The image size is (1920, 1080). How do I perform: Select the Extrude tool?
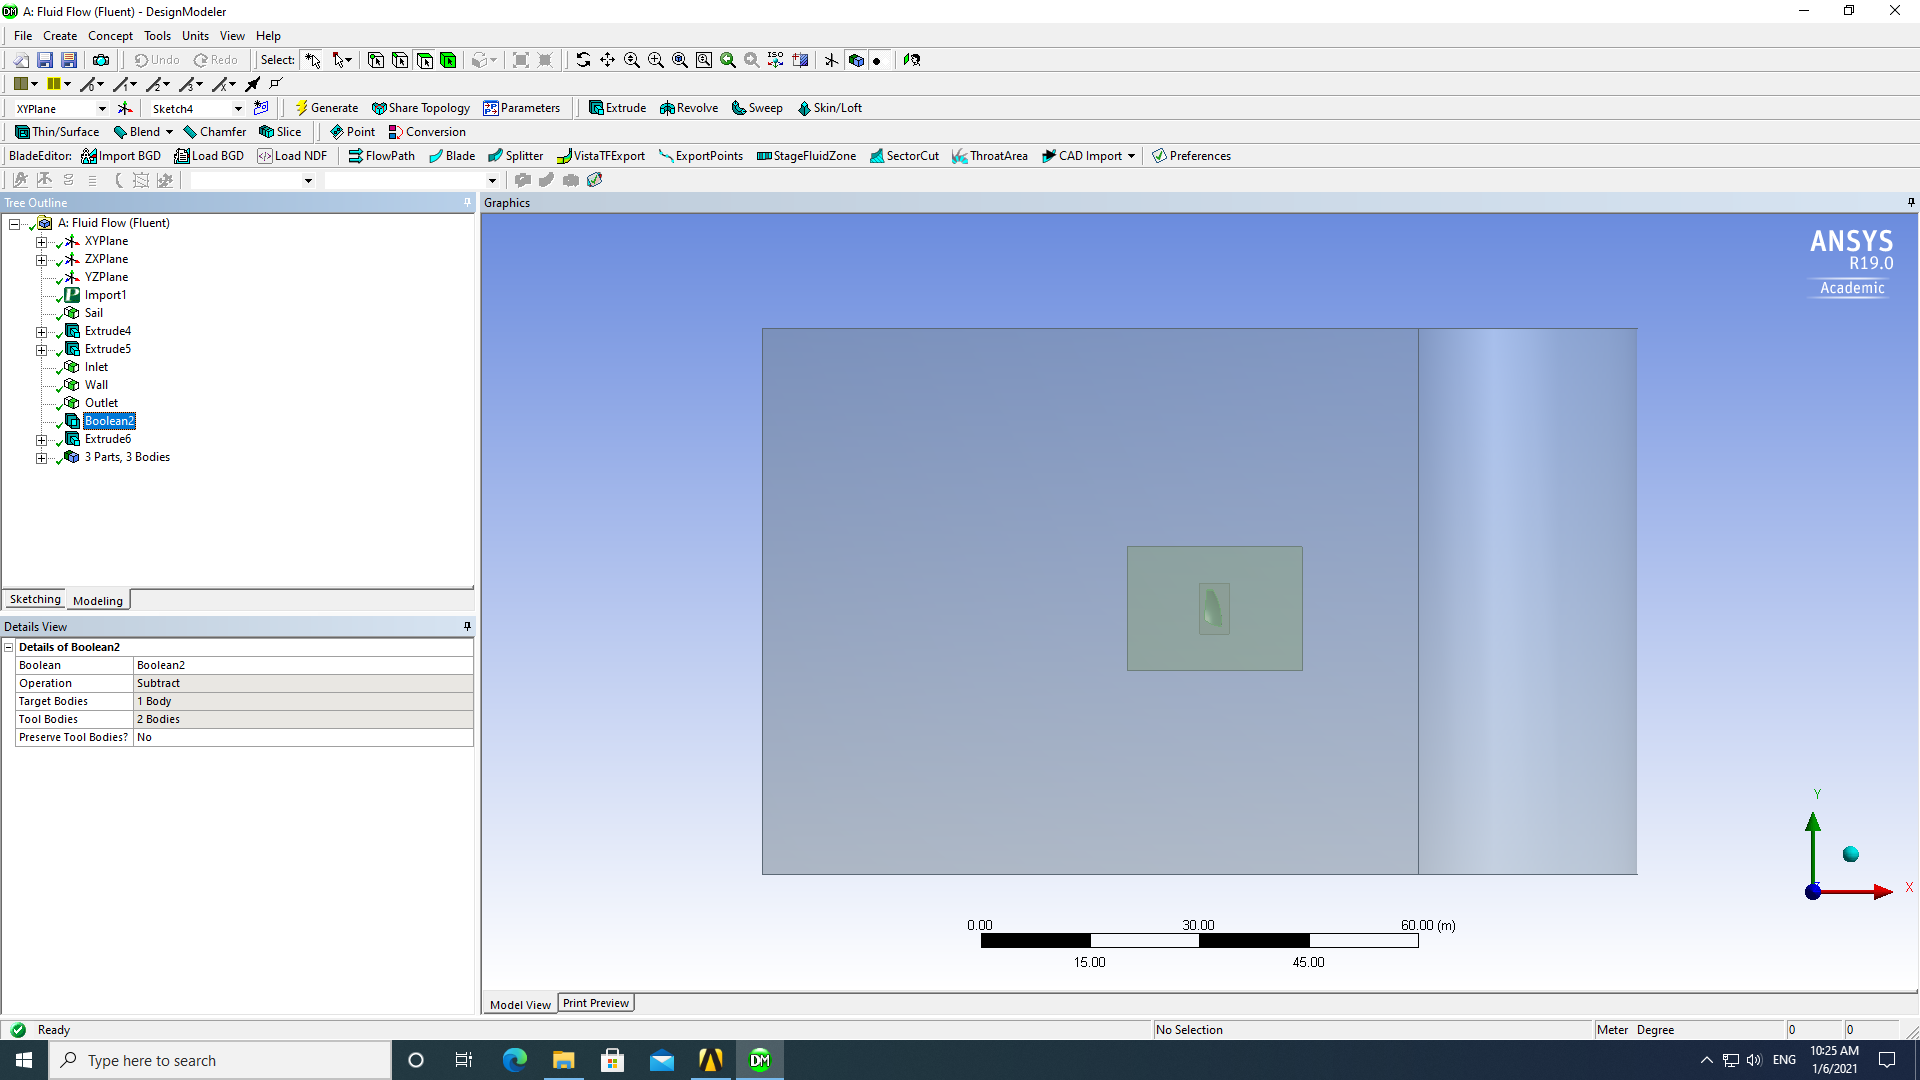point(617,108)
